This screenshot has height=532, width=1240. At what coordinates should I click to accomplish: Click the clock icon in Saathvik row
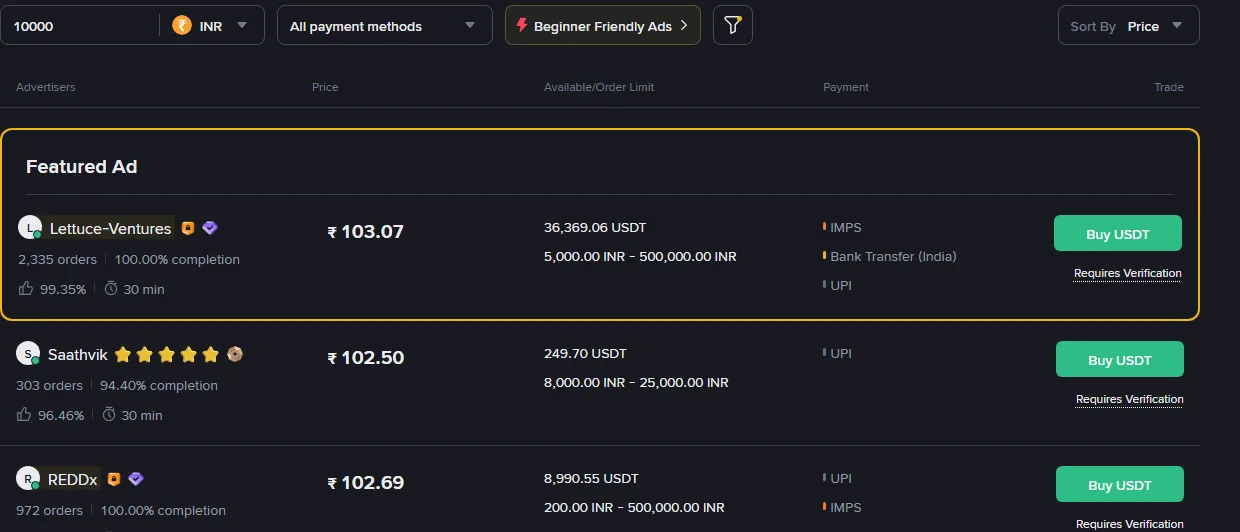pos(109,415)
